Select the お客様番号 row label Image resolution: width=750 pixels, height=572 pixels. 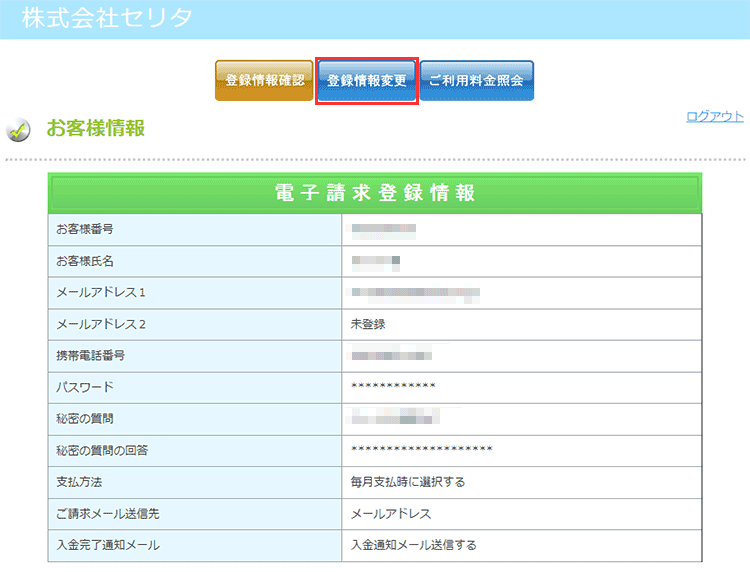click(x=85, y=229)
